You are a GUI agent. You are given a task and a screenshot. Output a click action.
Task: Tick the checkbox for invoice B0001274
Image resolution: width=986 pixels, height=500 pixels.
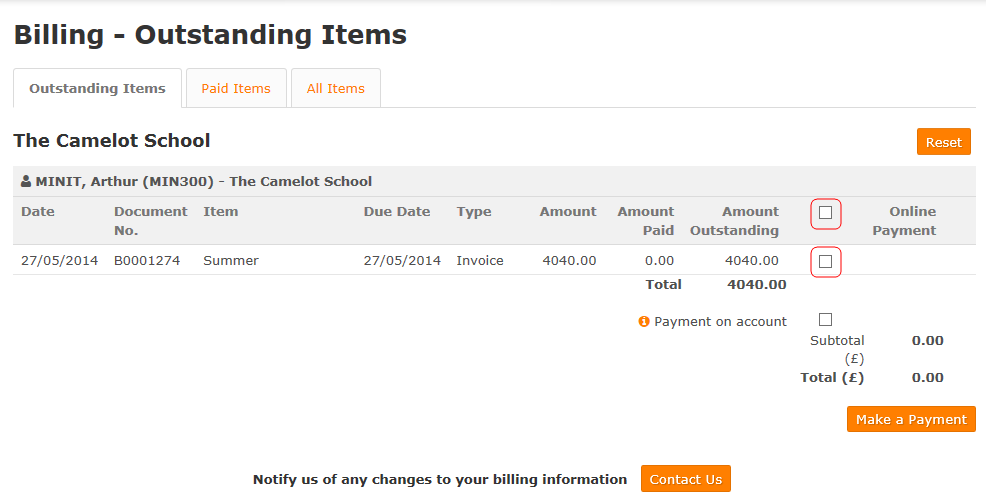pyautogui.click(x=826, y=262)
